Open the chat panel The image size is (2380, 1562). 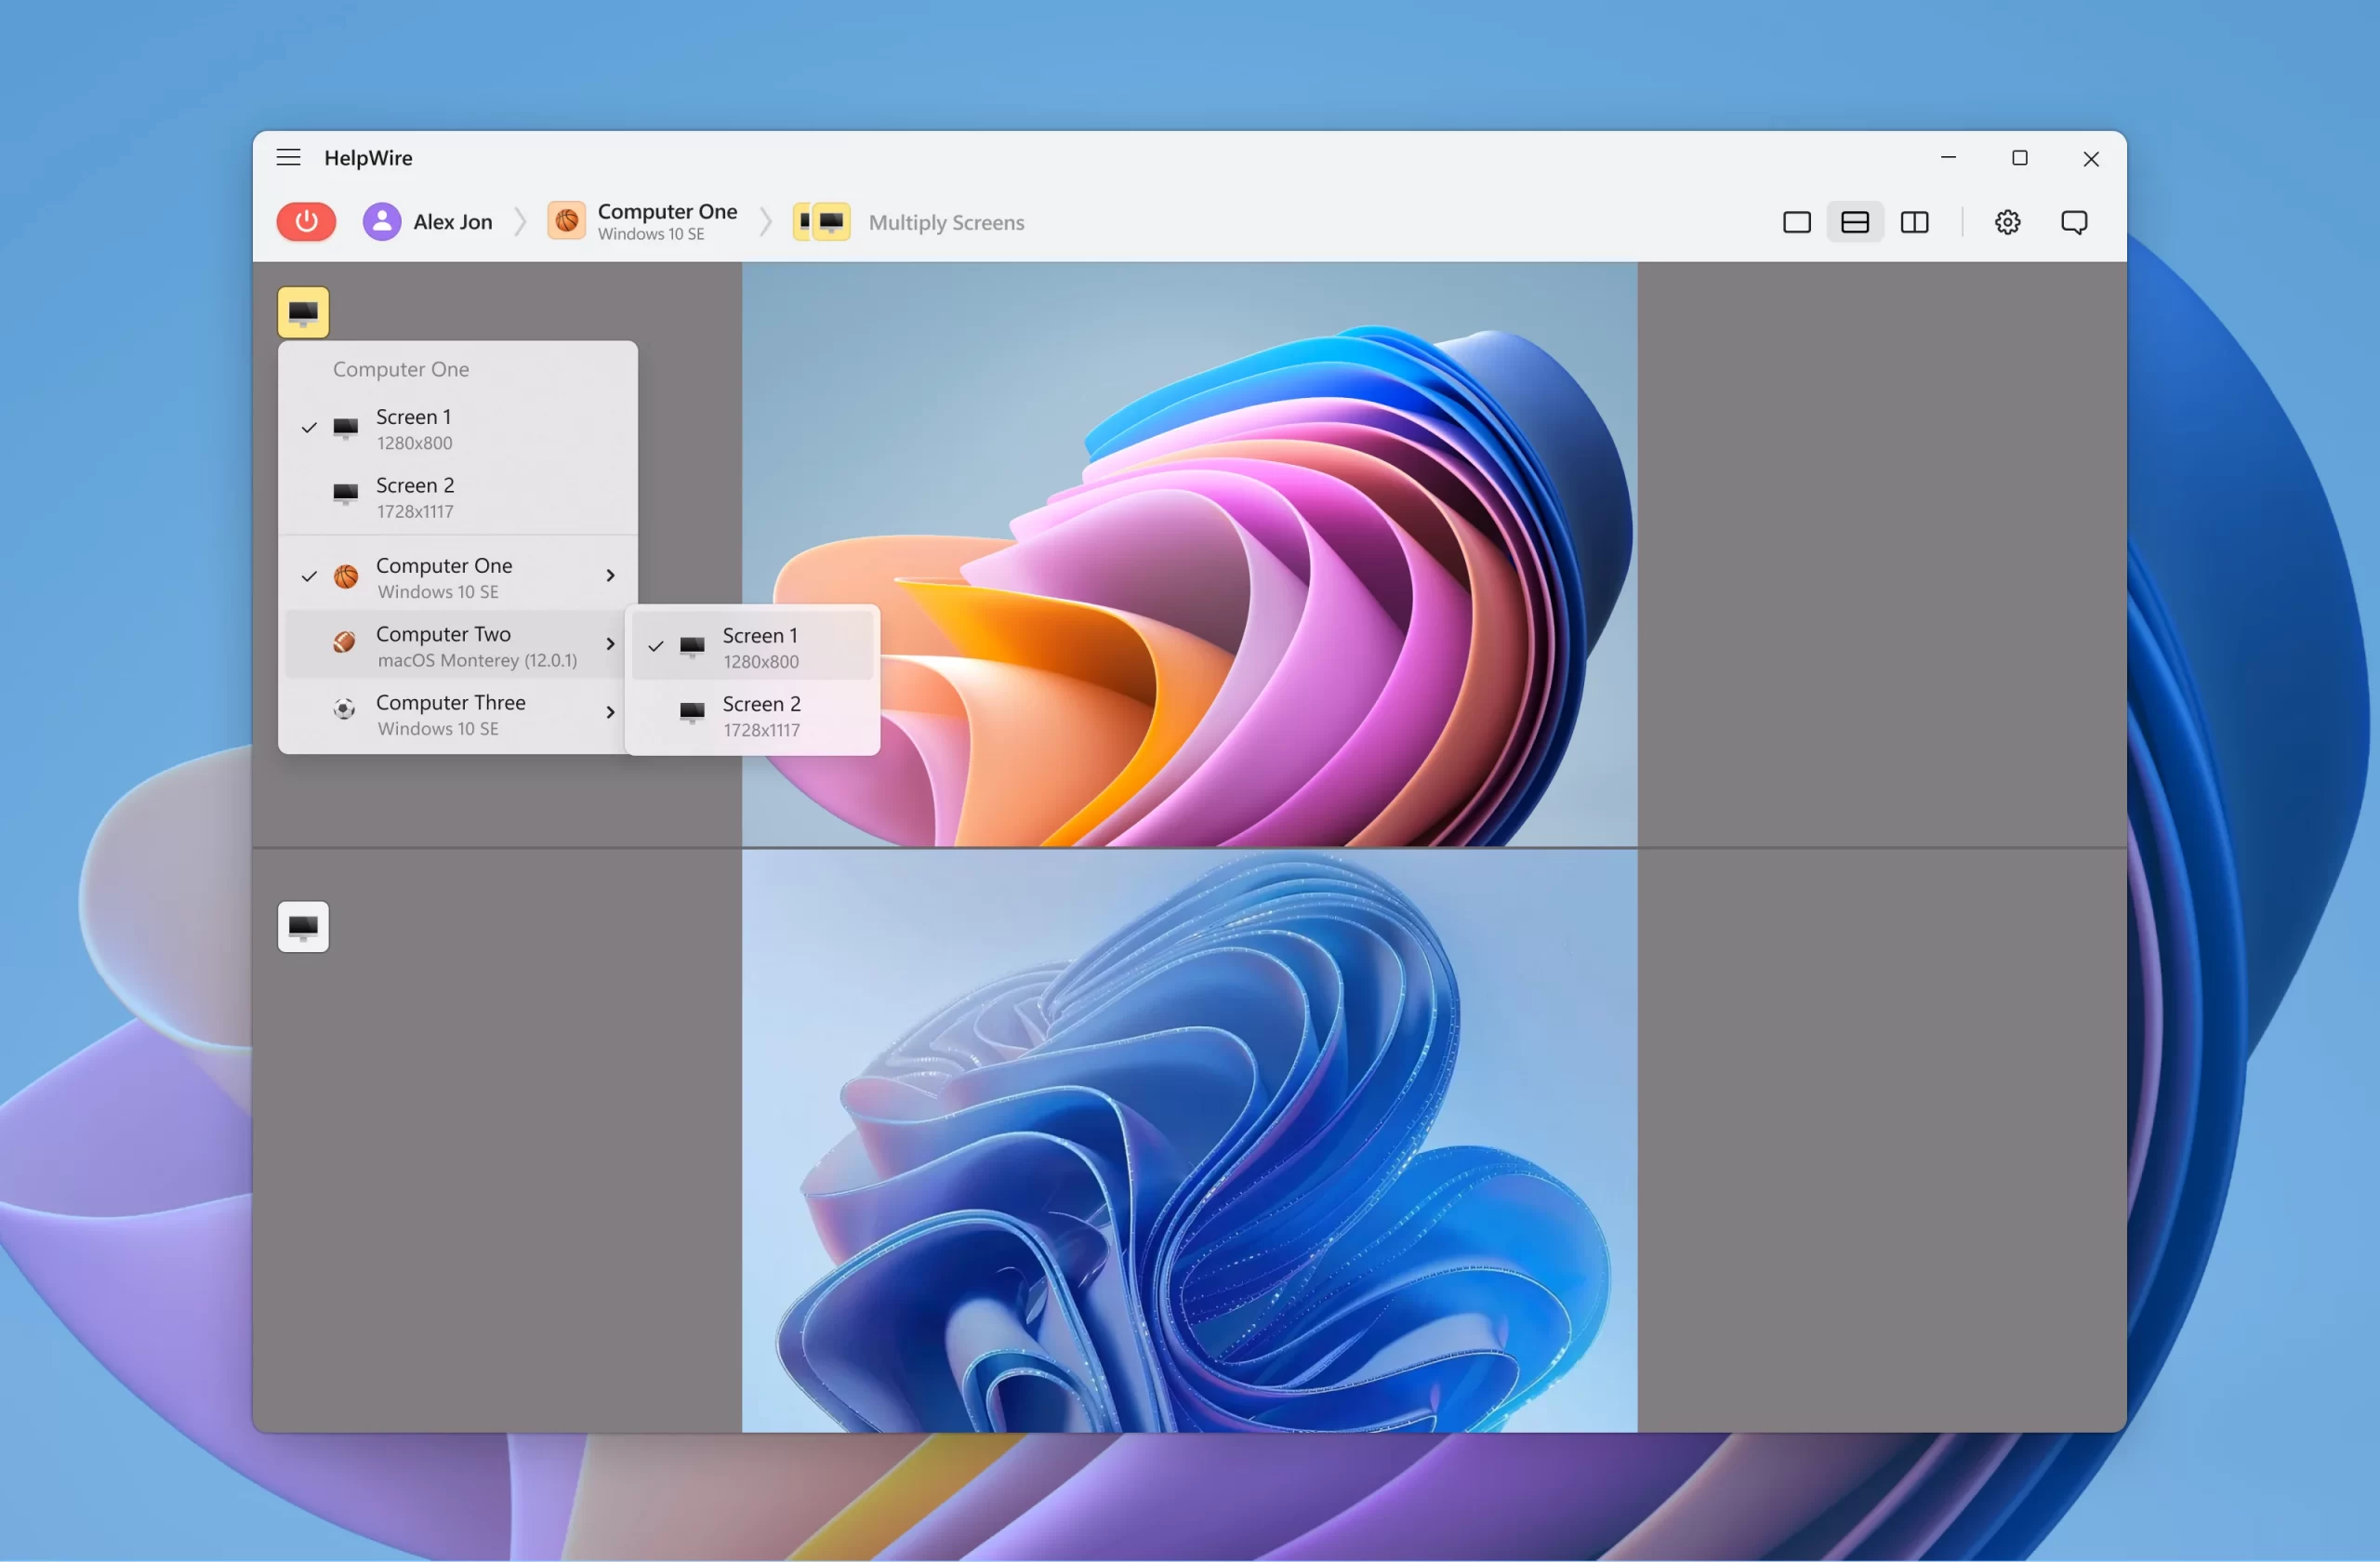(x=2074, y=222)
